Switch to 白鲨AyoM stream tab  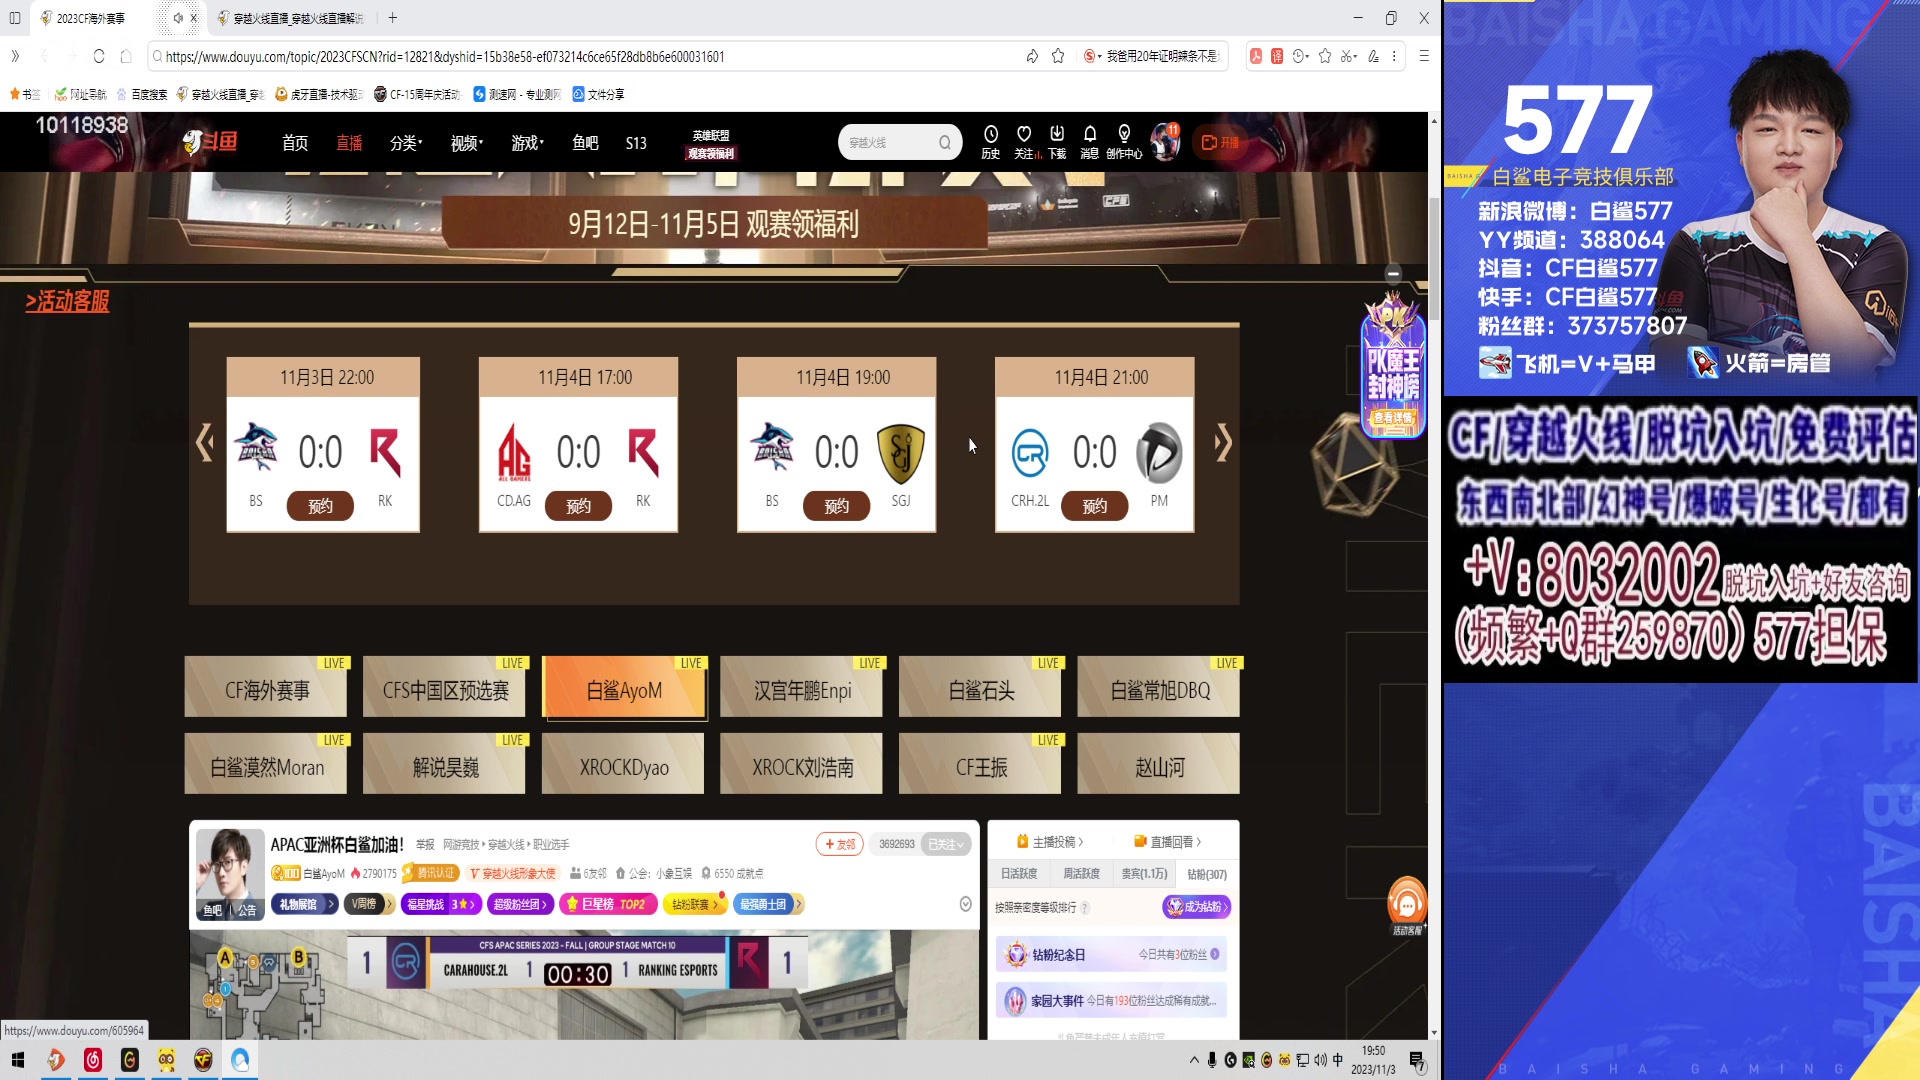tap(624, 689)
